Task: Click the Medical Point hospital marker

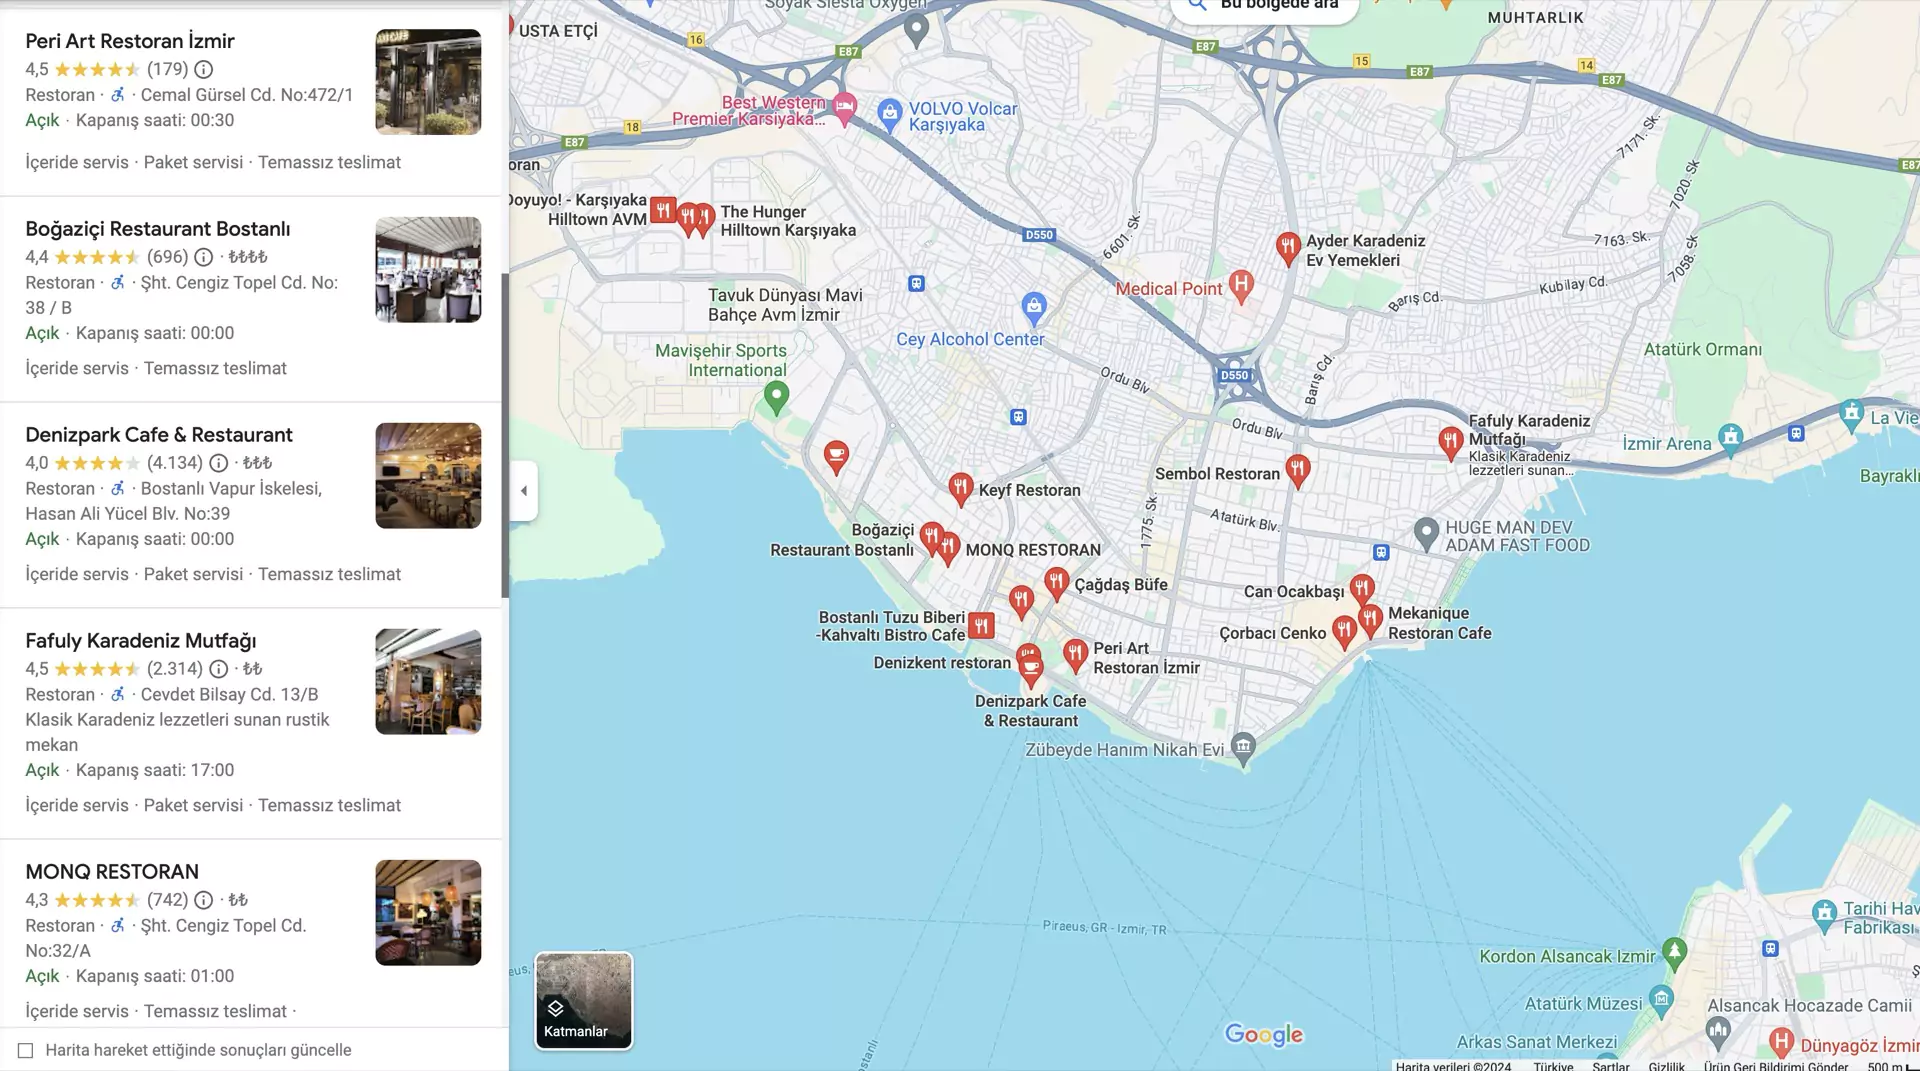Action: pos(1242,287)
